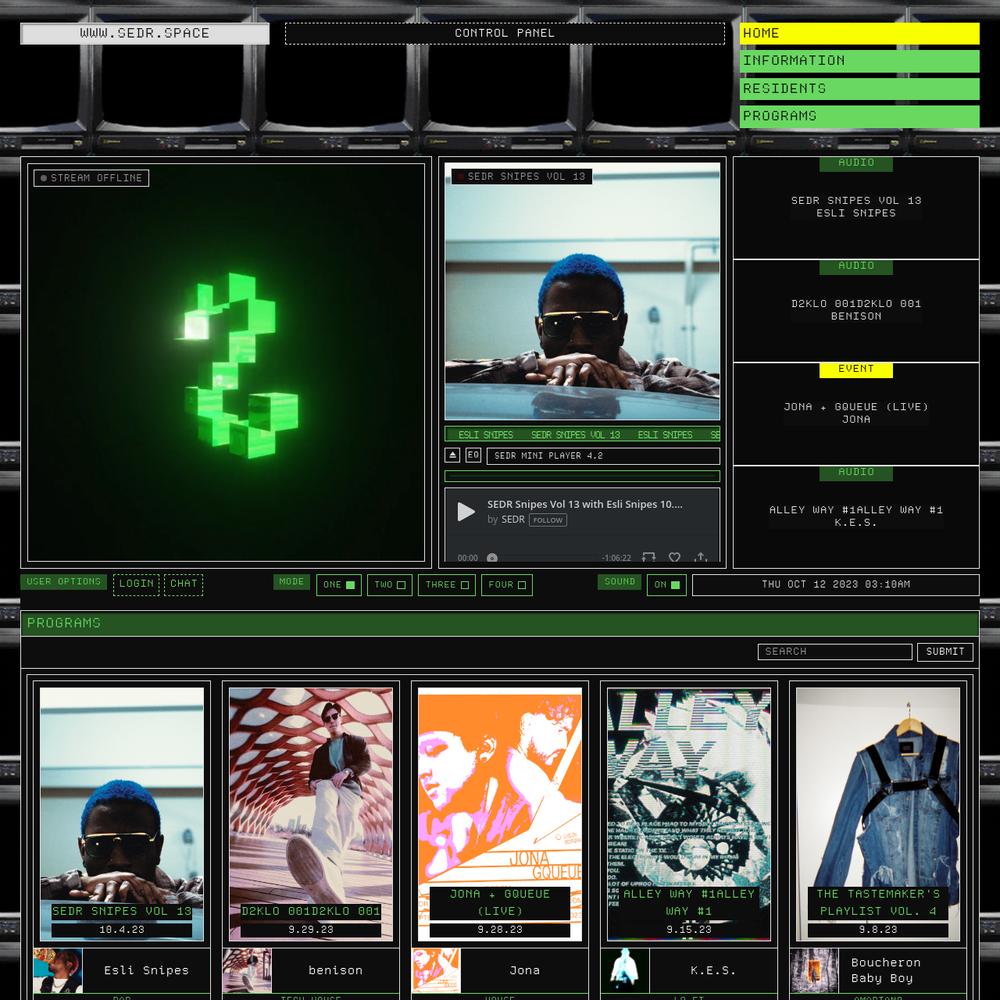Open Jona + Gqueue (Live) program card

click(x=500, y=814)
